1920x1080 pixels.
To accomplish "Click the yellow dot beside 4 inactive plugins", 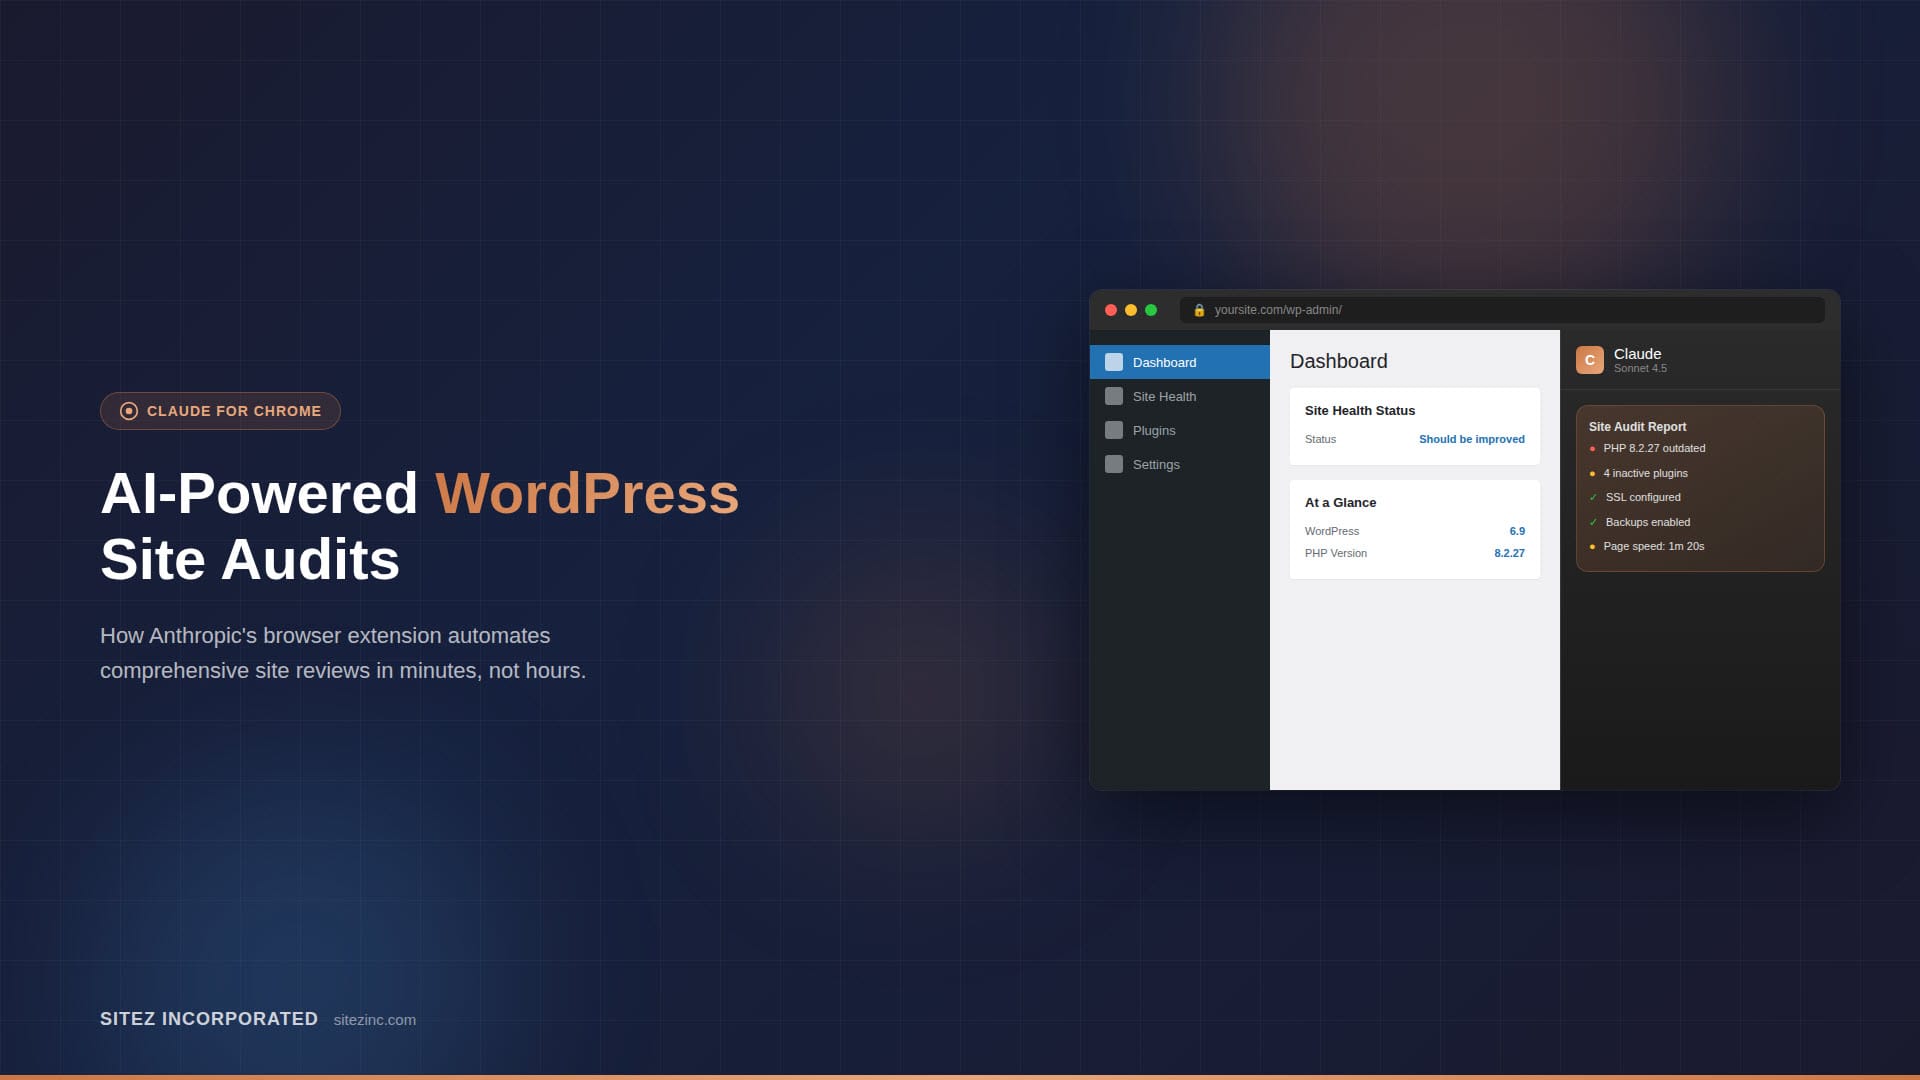I will tap(1592, 474).
